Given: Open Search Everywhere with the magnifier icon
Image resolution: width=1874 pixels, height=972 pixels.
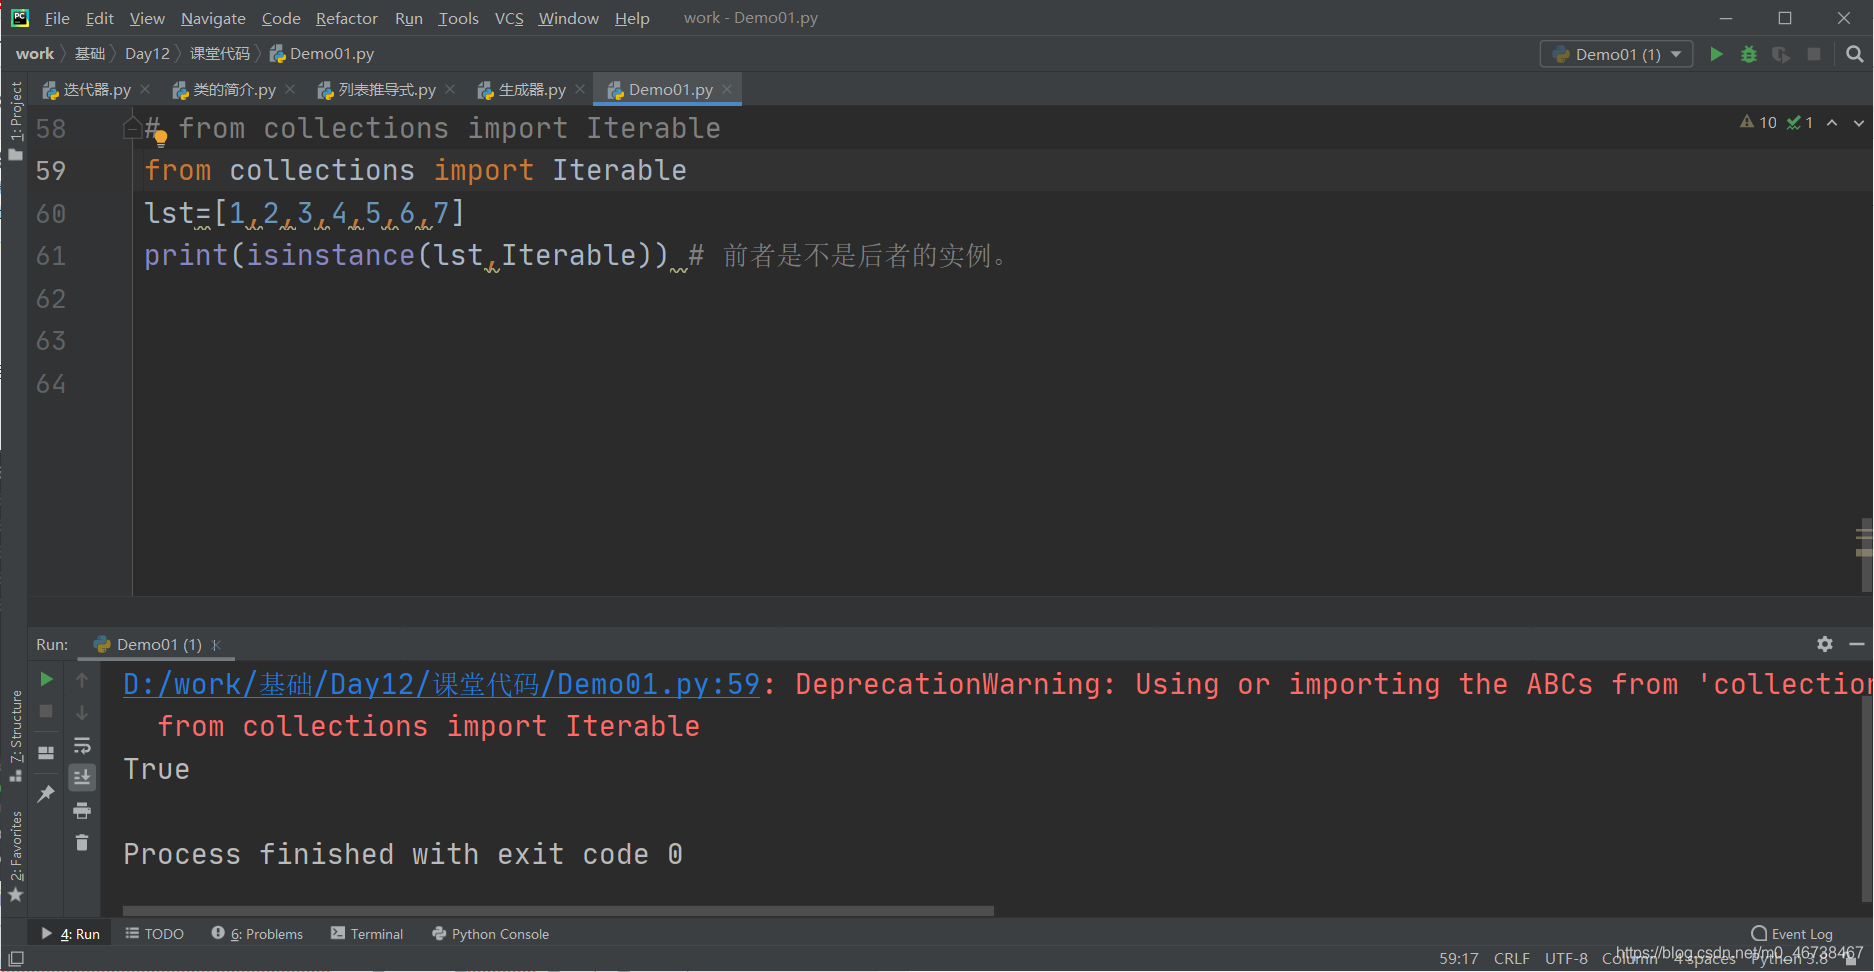Looking at the screenshot, I should coord(1855,54).
